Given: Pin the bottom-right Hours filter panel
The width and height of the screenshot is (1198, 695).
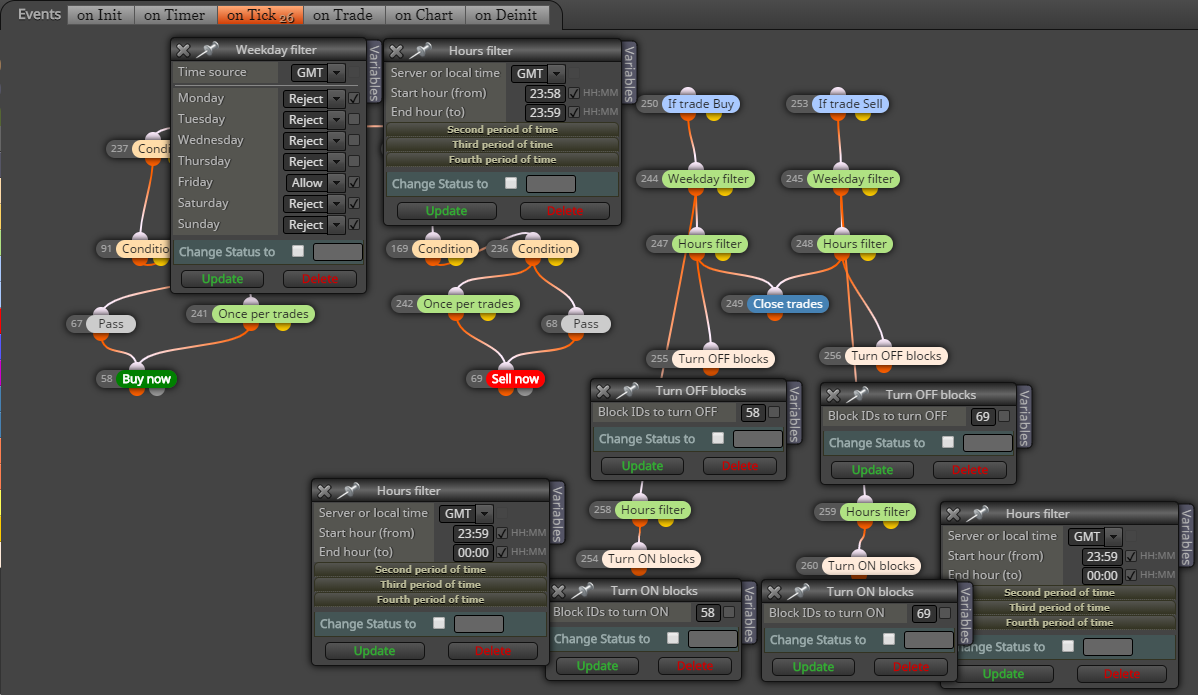Looking at the screenshot, I should [x=977, y=513].
